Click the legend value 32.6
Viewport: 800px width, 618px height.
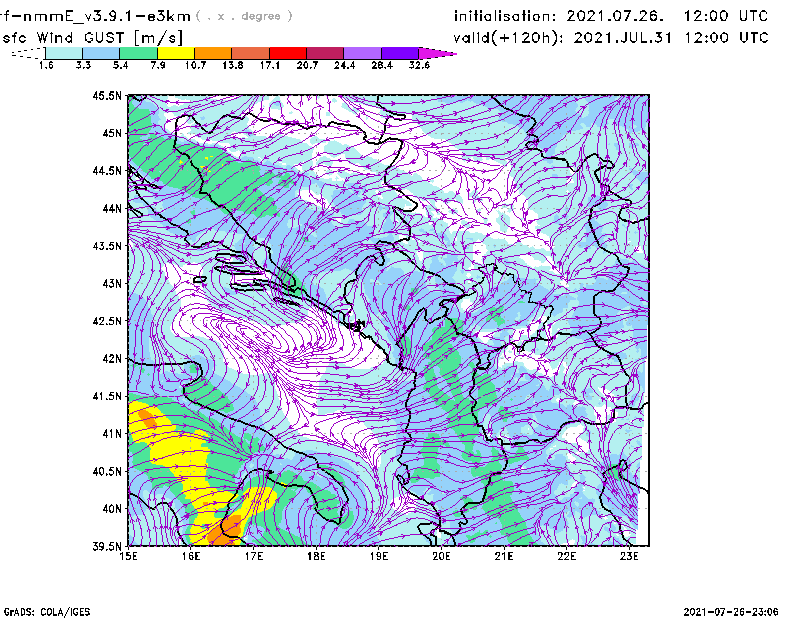click(x=419, y=65)
